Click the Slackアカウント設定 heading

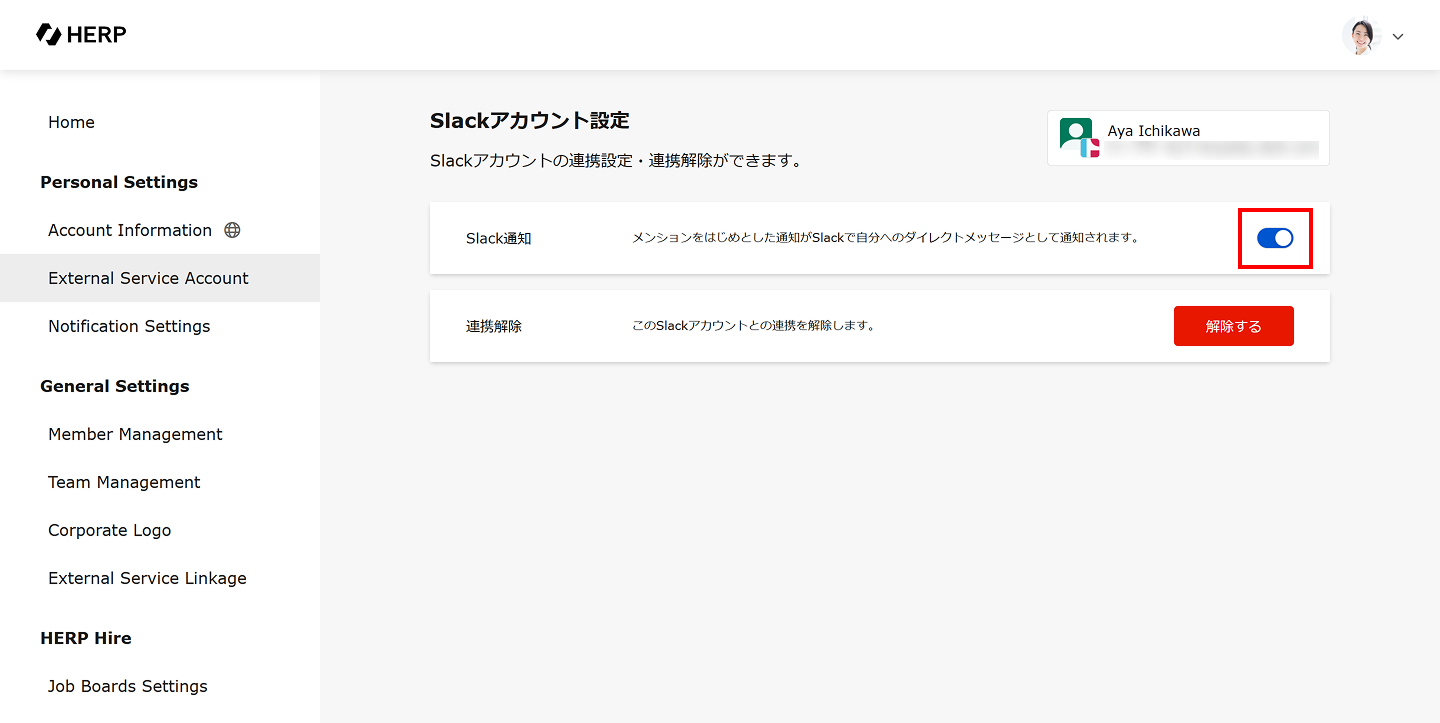click(x=530, y=121)
